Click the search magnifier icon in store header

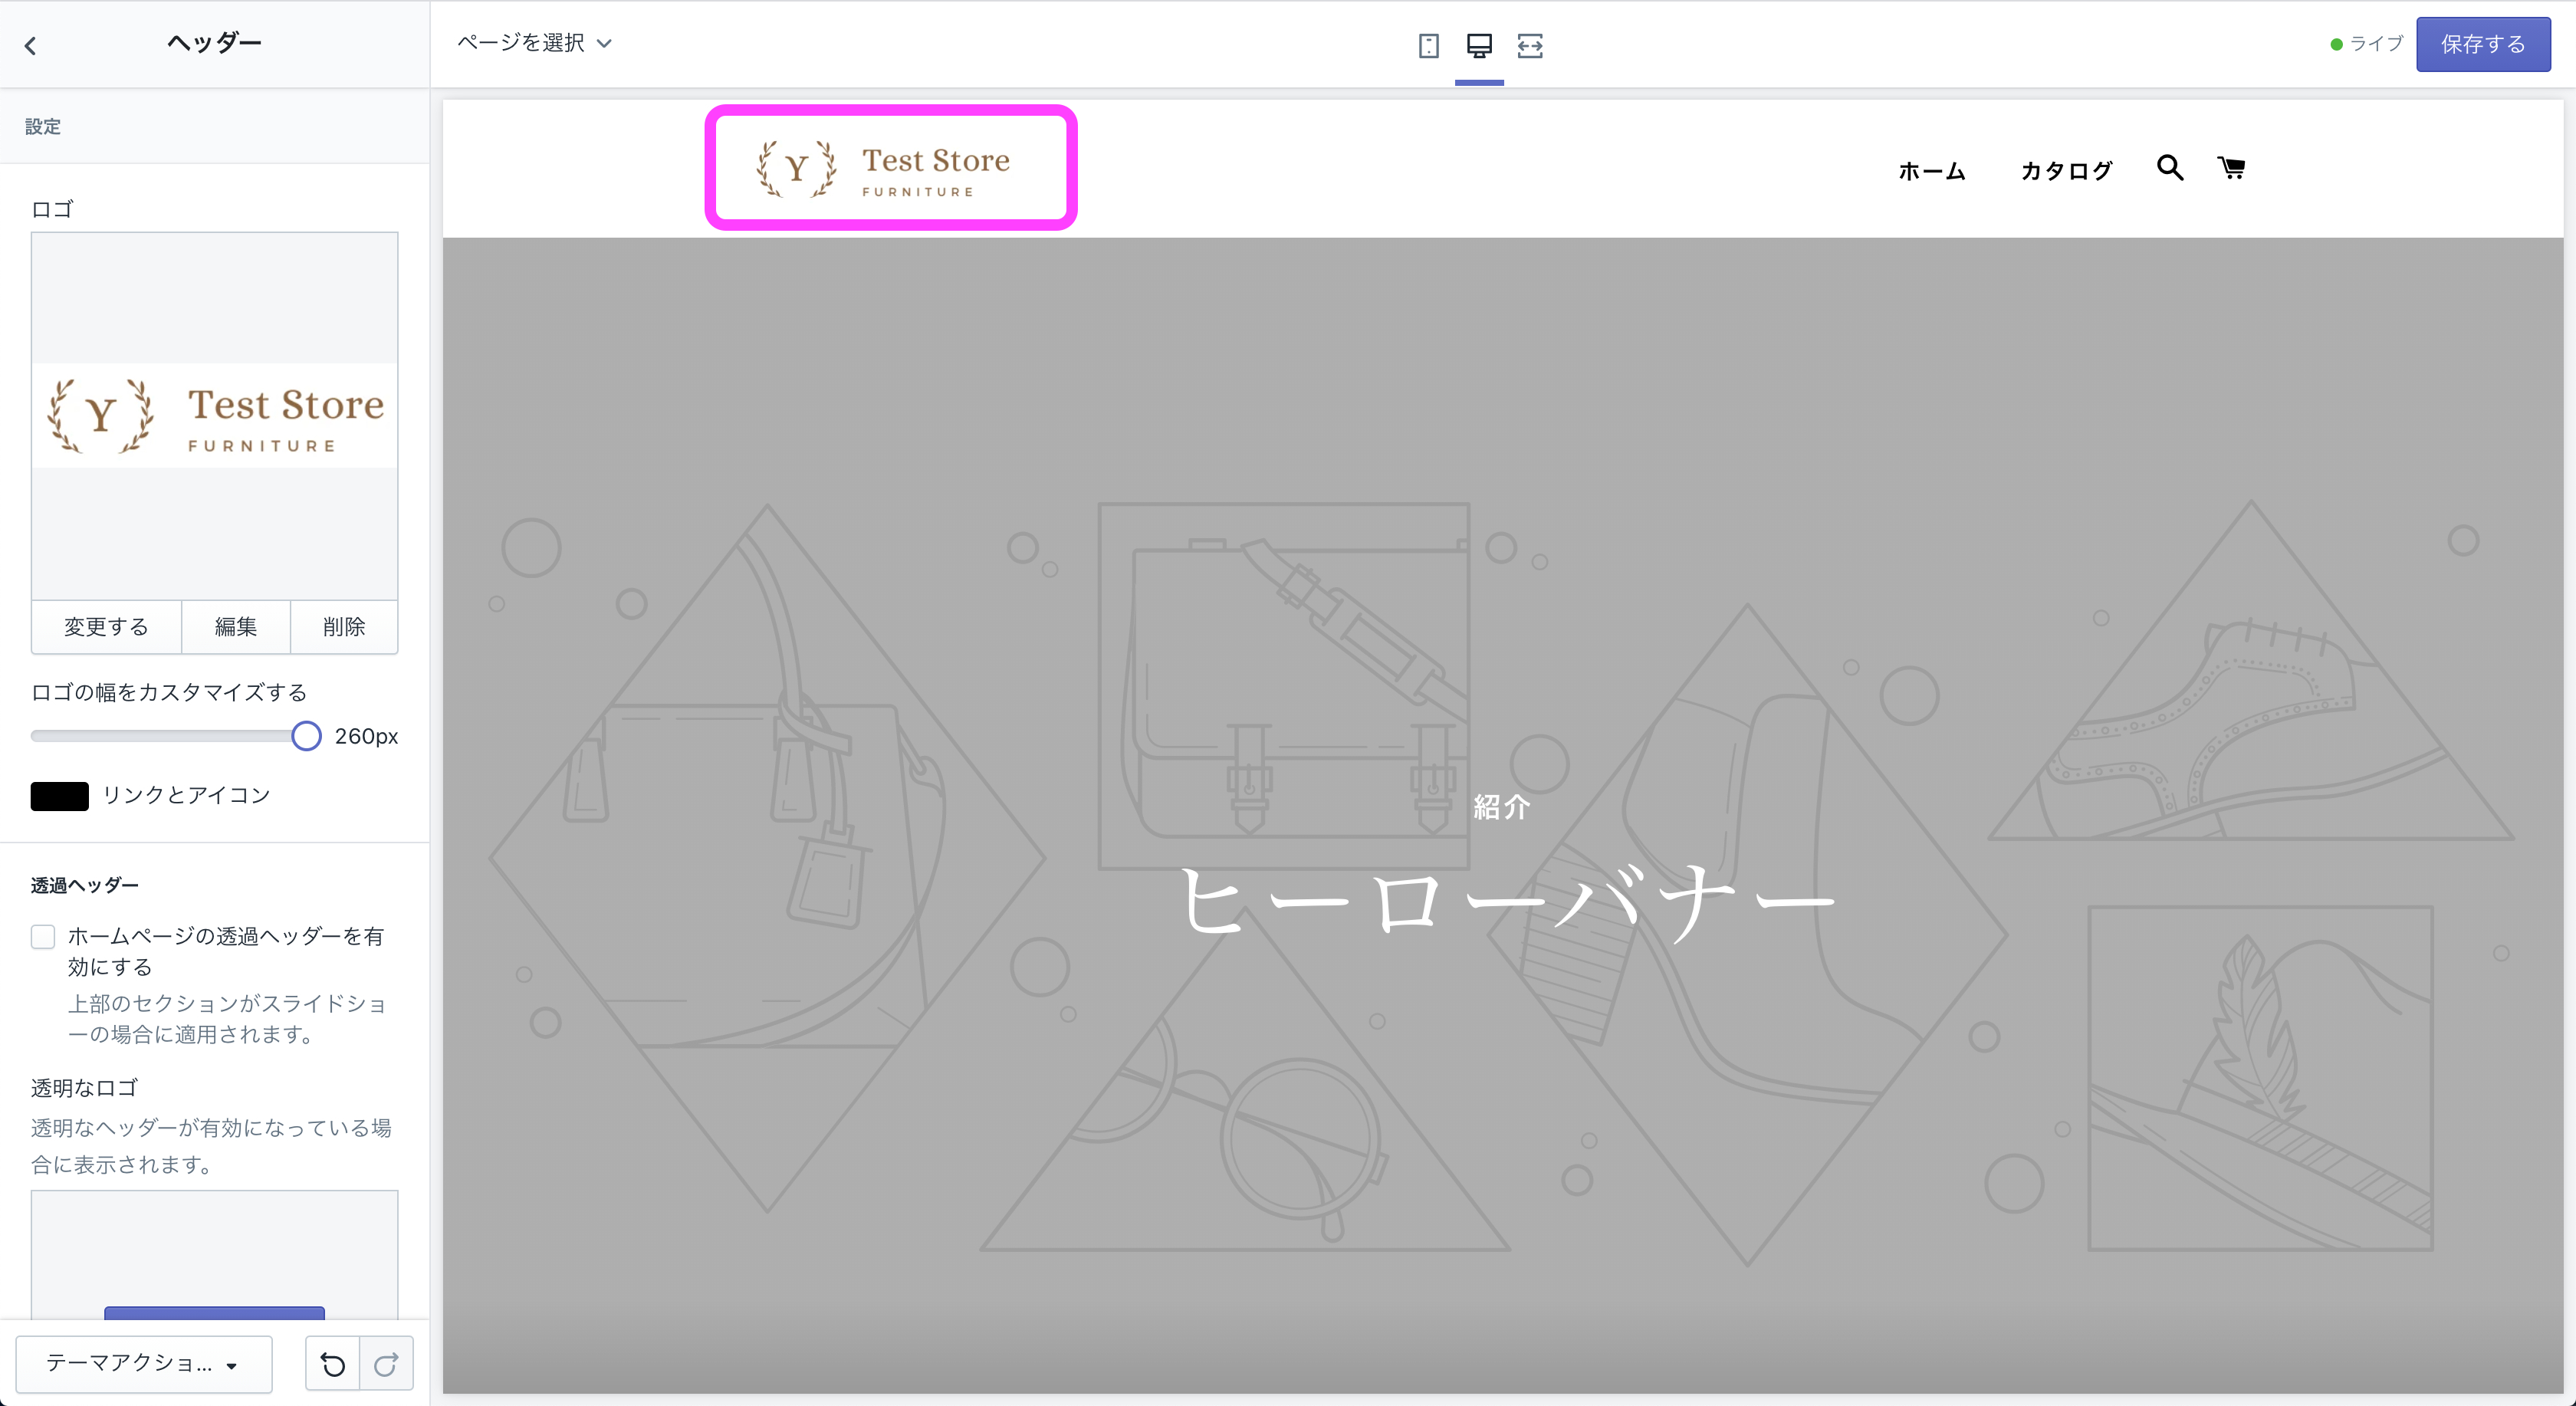point(2169,168)
